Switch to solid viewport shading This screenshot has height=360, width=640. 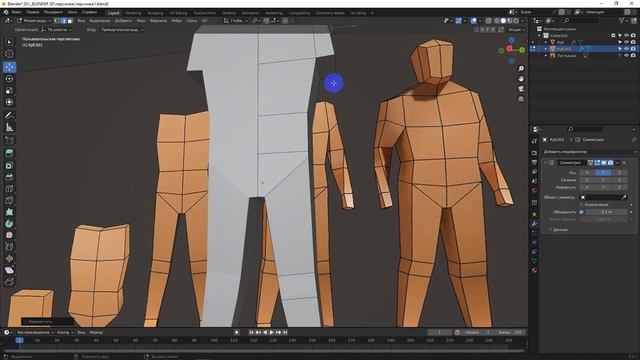pos(503,20)
